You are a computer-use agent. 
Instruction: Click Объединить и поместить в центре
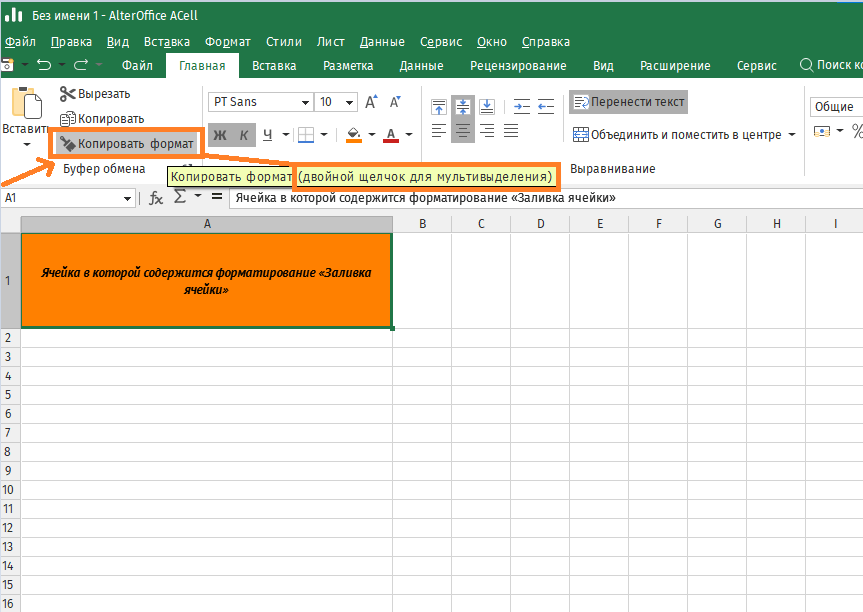pos(677,135)
